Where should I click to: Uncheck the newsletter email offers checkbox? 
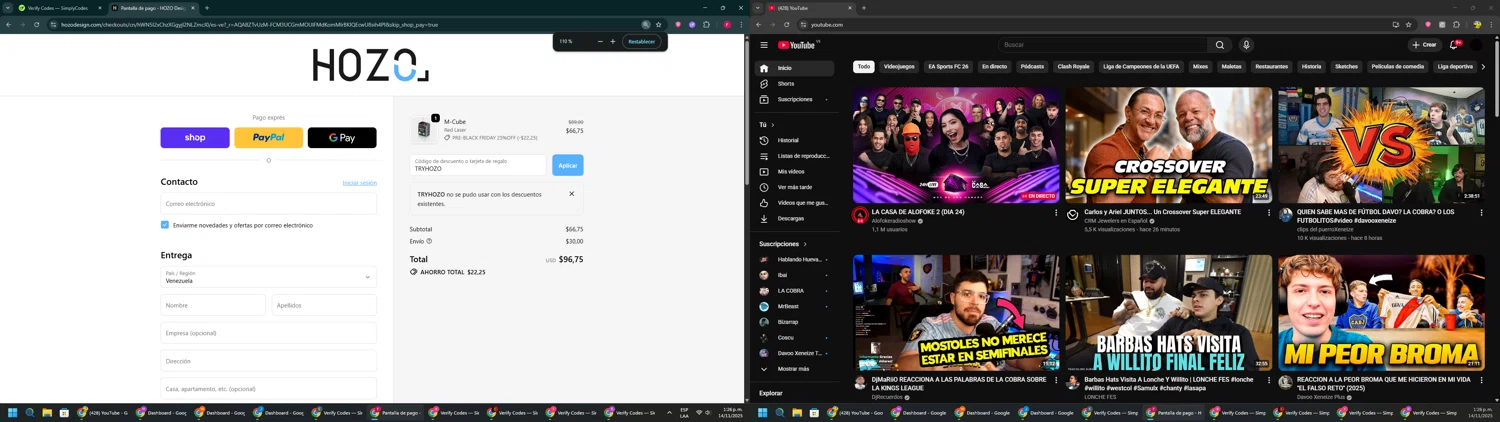[165, 225]
